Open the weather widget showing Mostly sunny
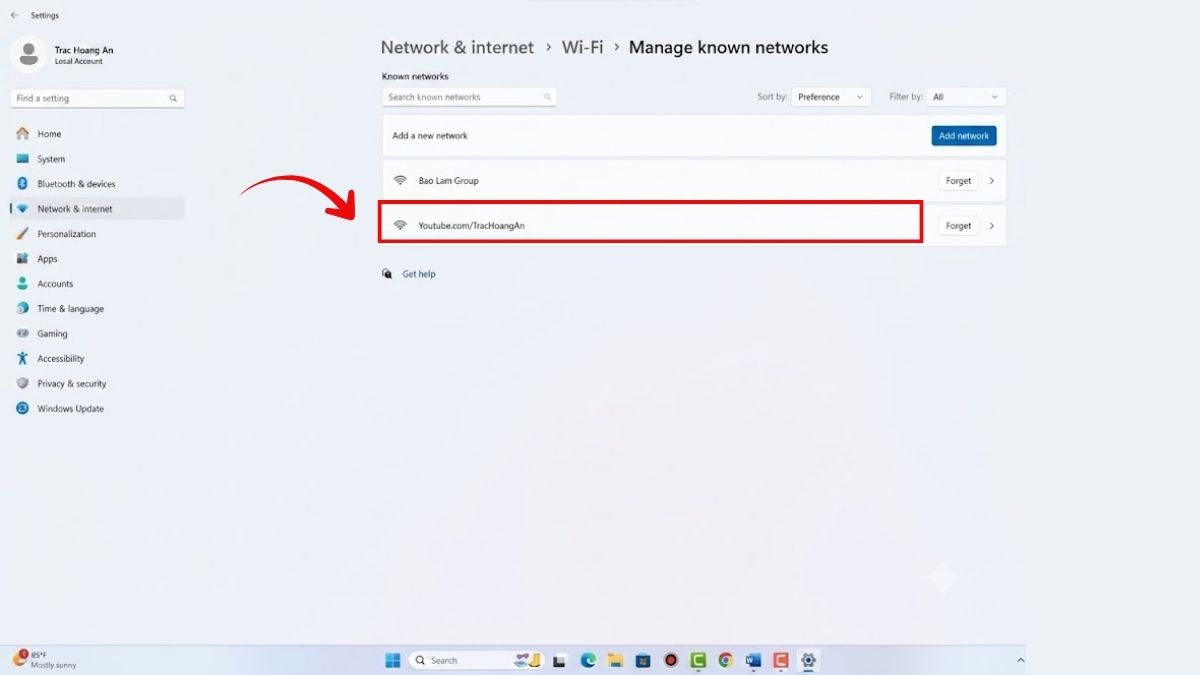Screen dimensions: 1200x675 pos(45,660)
